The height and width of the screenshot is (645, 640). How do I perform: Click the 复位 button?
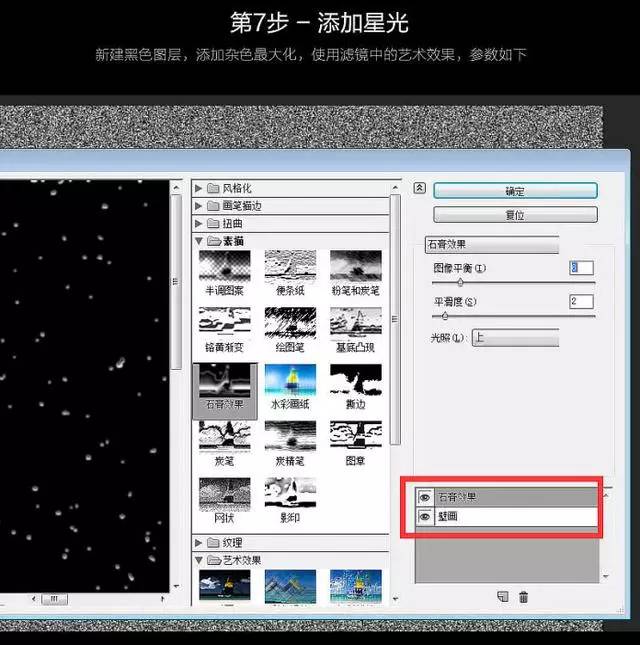click(x=515, y=215)
